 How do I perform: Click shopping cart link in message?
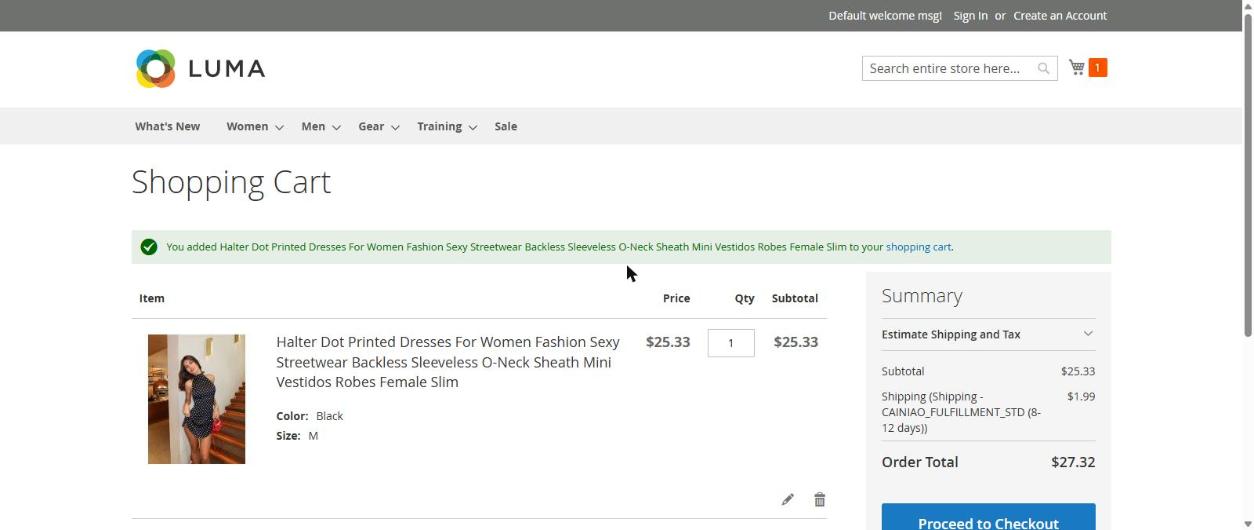coord(918,247)
